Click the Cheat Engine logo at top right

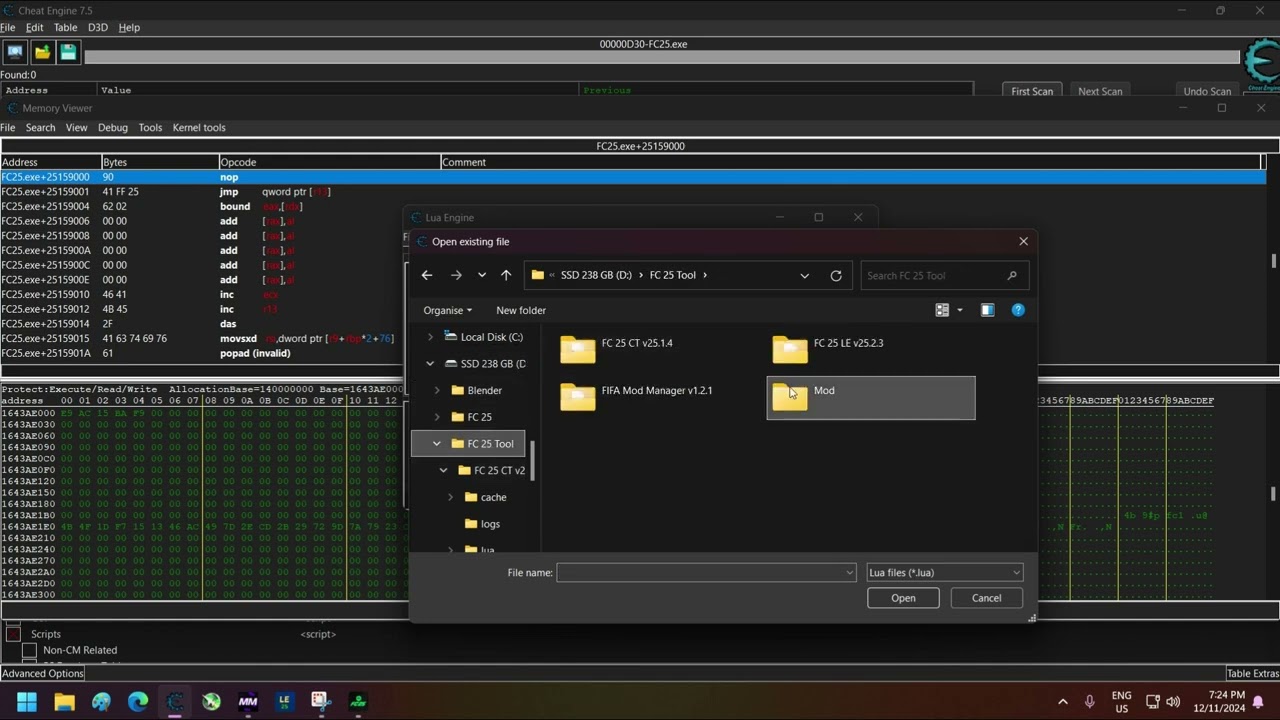tap(1262, 65)
